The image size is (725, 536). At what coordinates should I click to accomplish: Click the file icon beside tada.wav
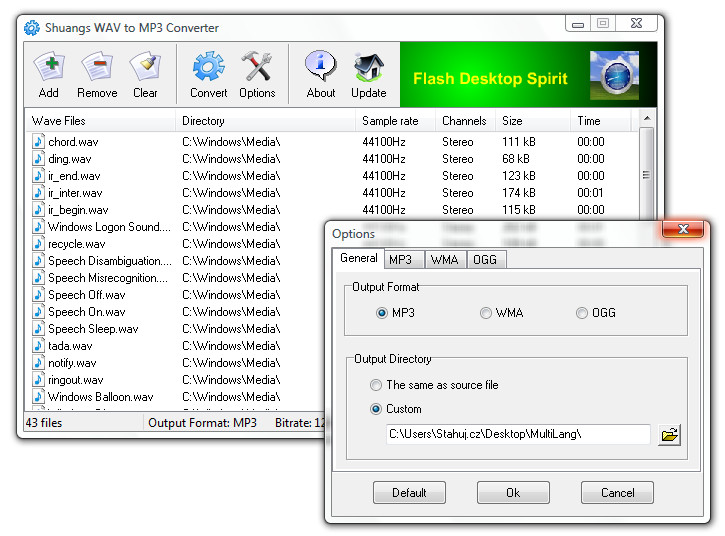[x=38, y=345]
